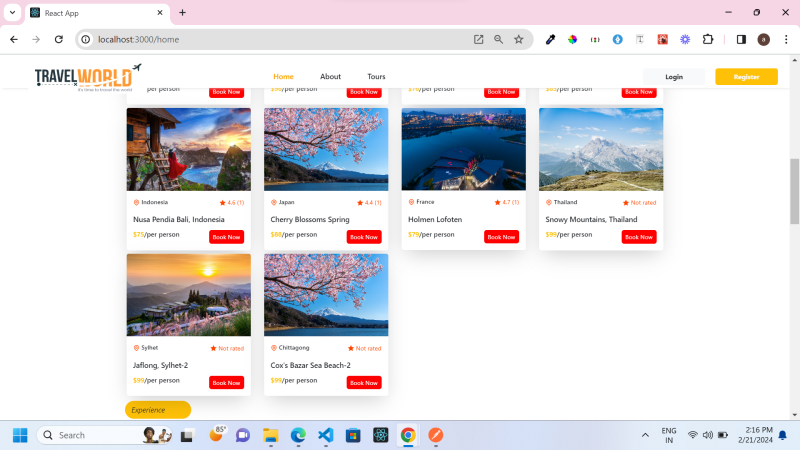Open Jaflong, Sylhet-2 title
800x450 pixels.
(x=160, y=365)
